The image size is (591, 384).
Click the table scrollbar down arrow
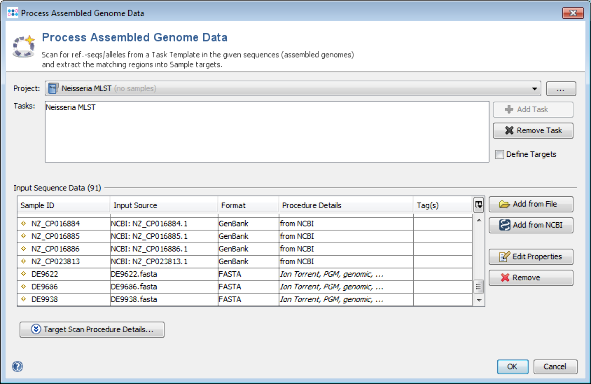[x=479, y=300]
